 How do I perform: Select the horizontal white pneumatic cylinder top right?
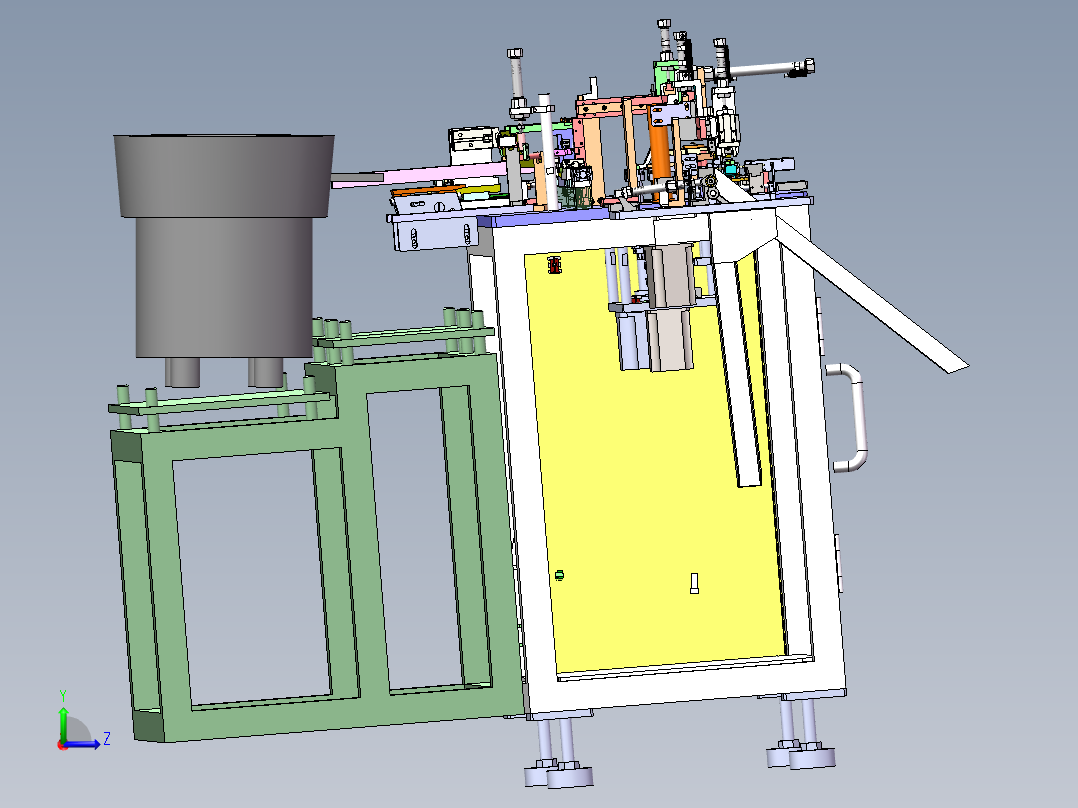(x=769, y=68)
